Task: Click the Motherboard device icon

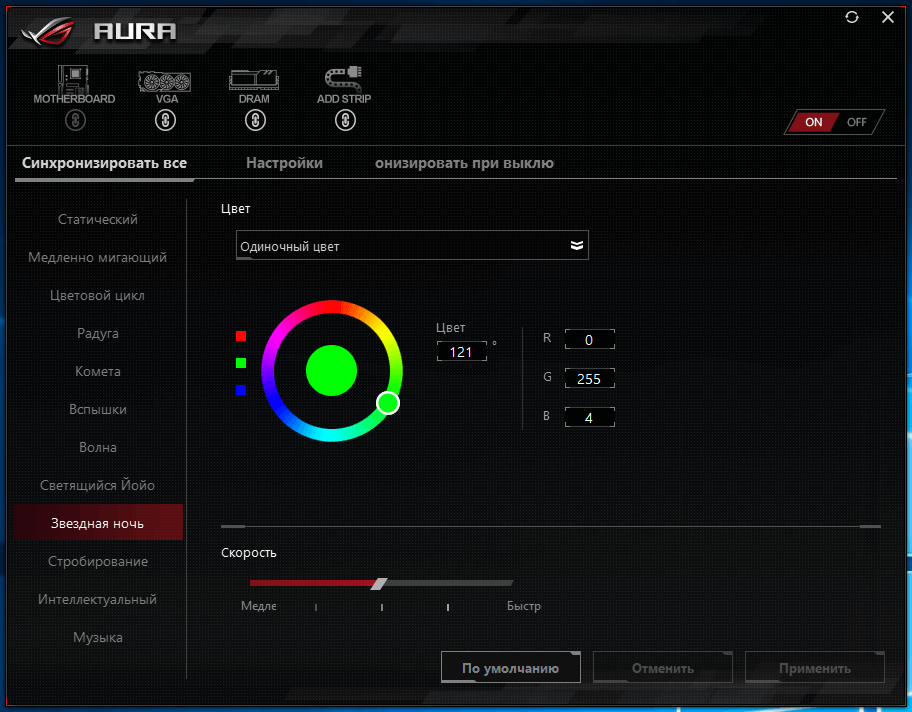Action: [74, 79]
